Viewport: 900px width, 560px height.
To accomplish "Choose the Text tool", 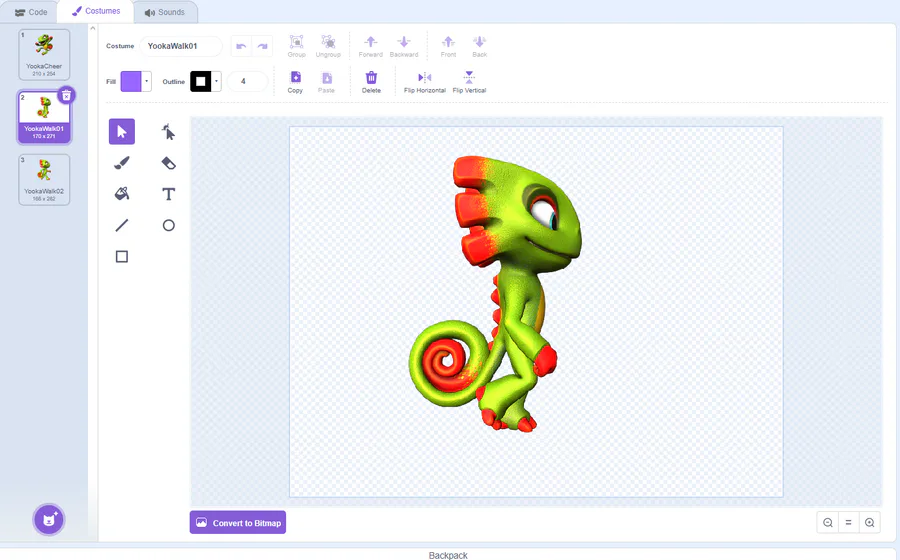I will click(x=168, y=194).
